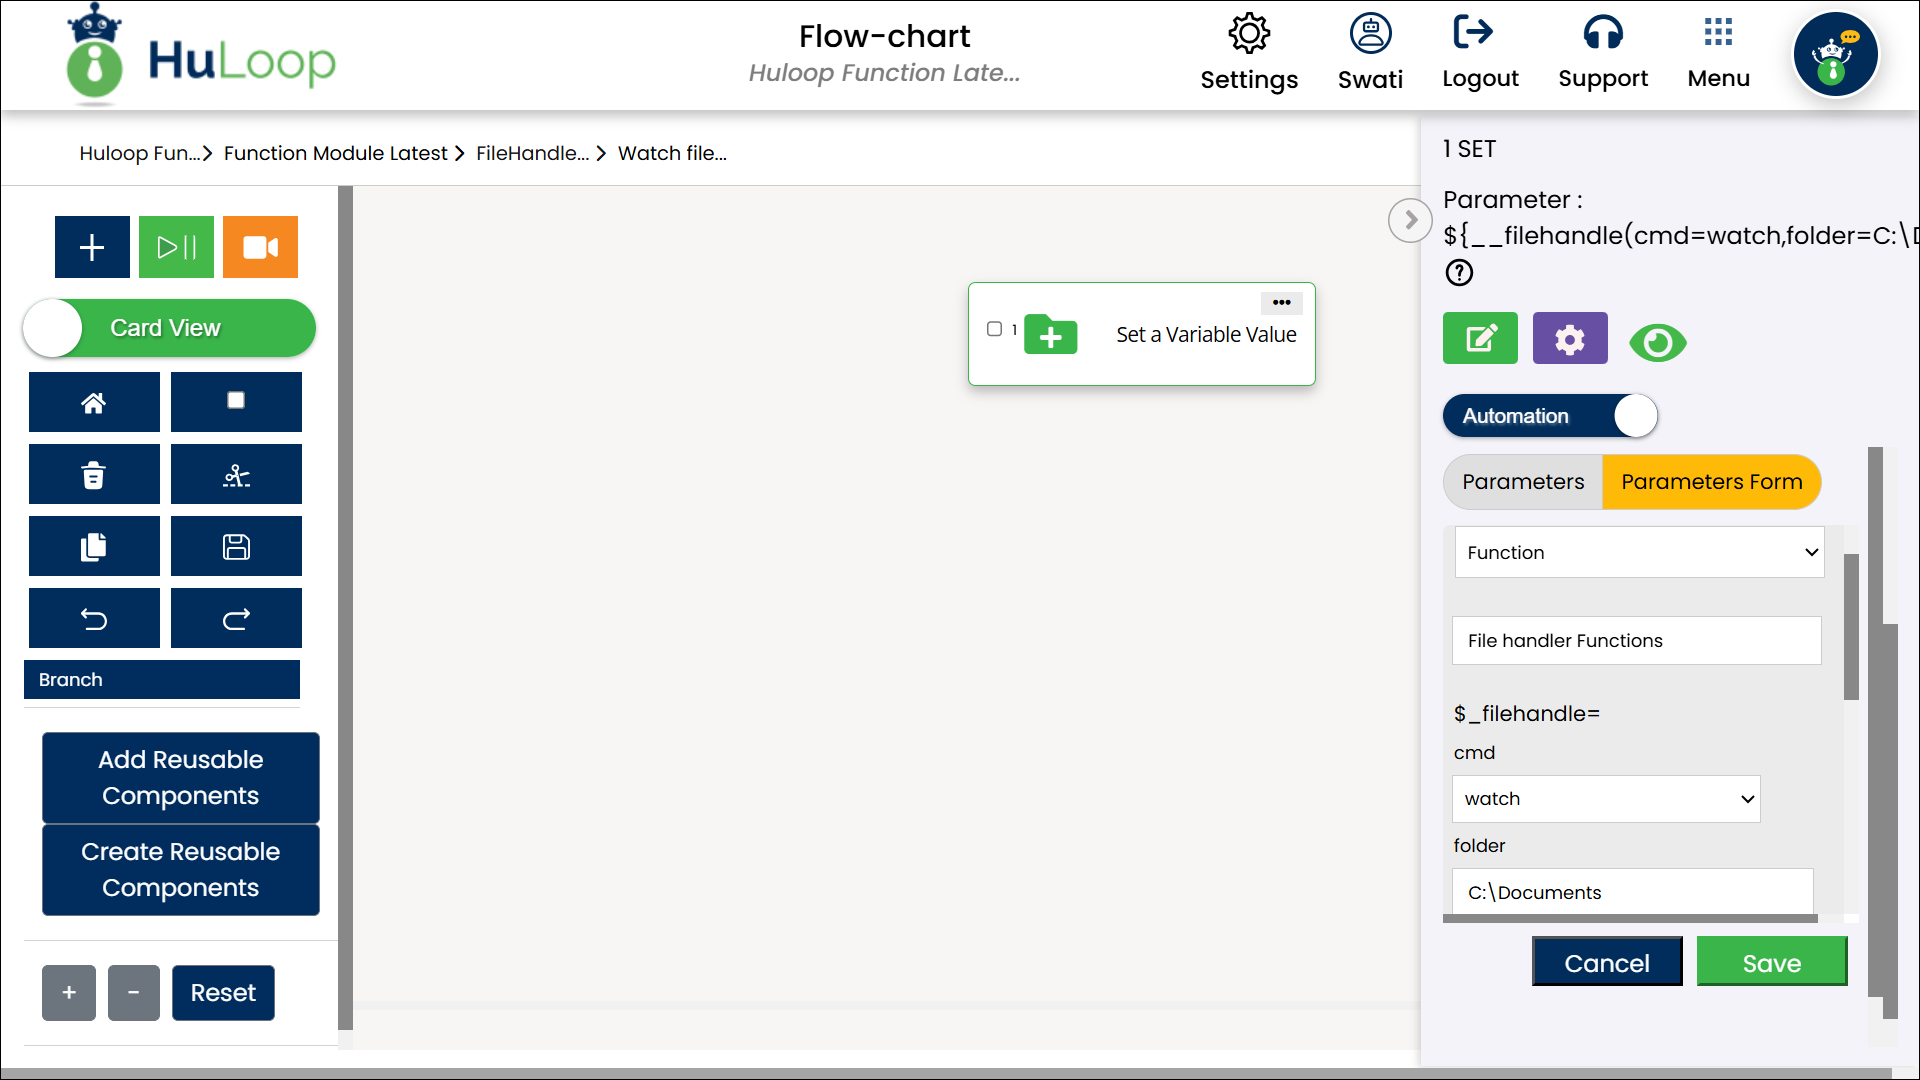Click the floppy disk save icon

tap(236, 547)
